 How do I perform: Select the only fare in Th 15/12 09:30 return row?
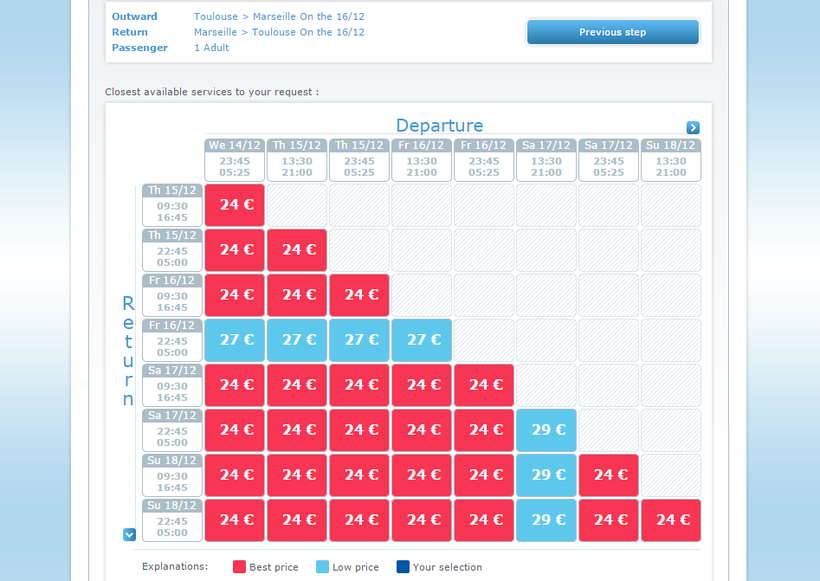[235, 205]
